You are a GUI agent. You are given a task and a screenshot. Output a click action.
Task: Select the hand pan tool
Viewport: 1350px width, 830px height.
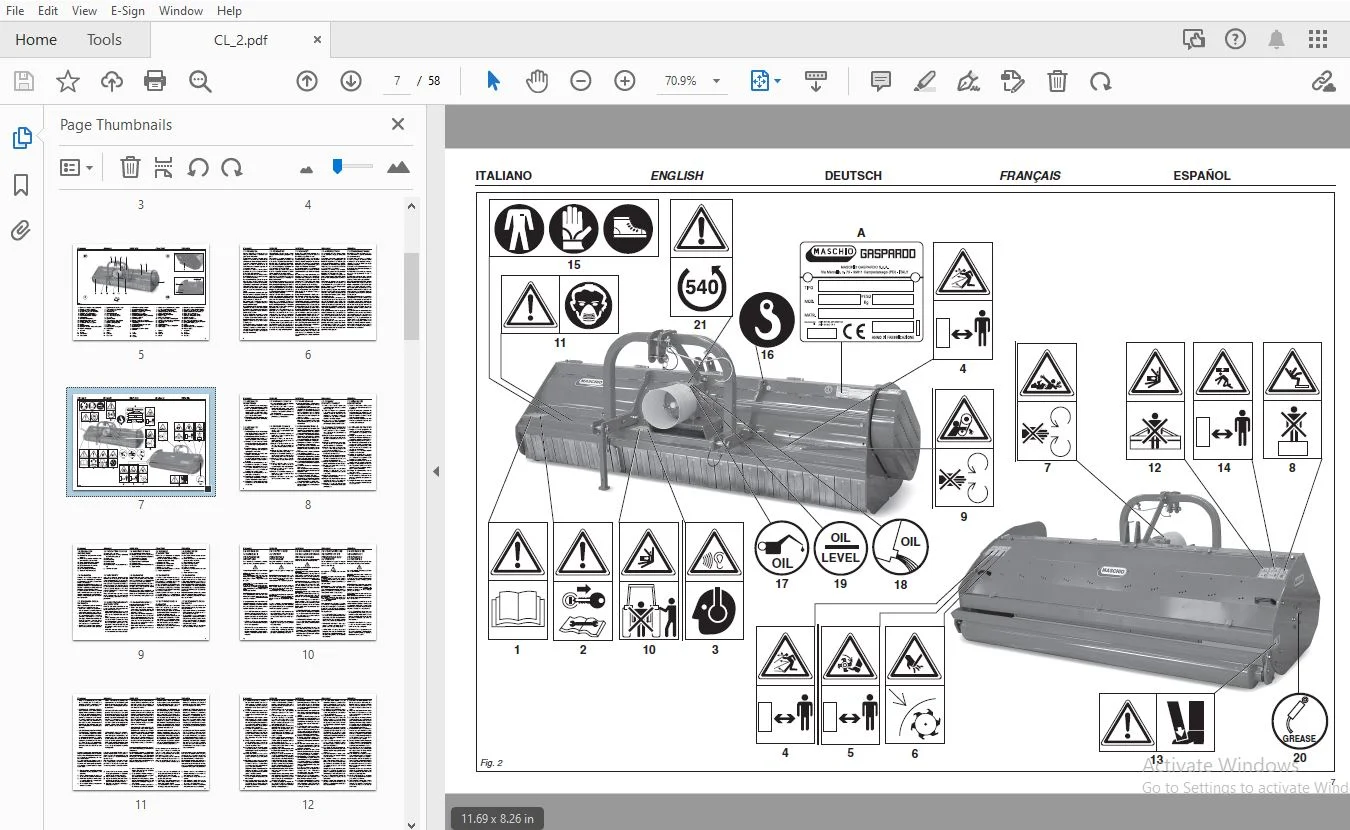coord(537,81)
